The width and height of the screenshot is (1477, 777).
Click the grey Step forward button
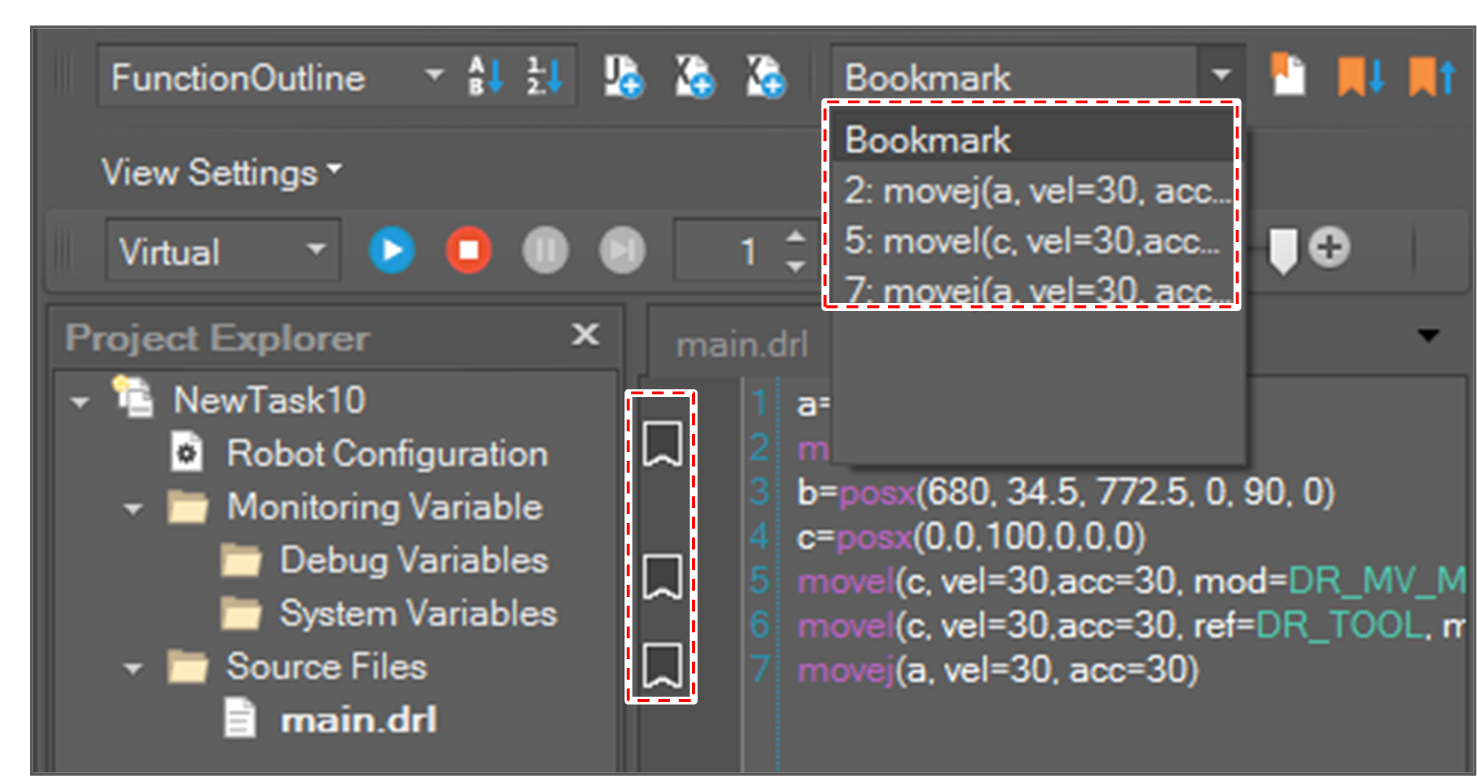[x=621, y=250]
